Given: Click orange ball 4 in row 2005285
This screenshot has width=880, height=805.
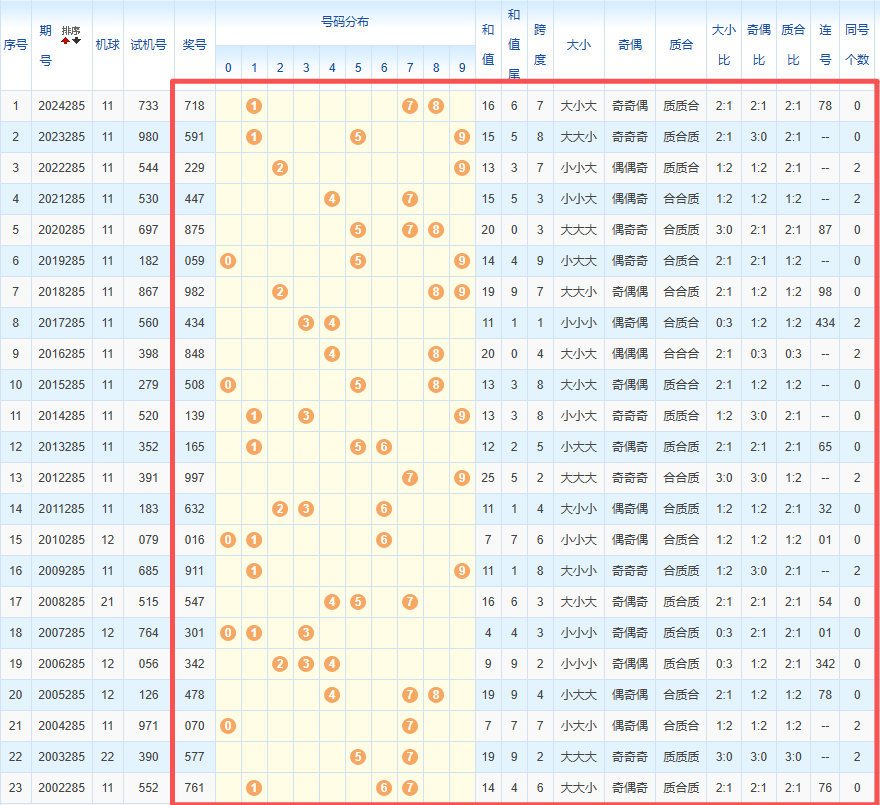Looking at the screenshot, I should pos(332,694).
